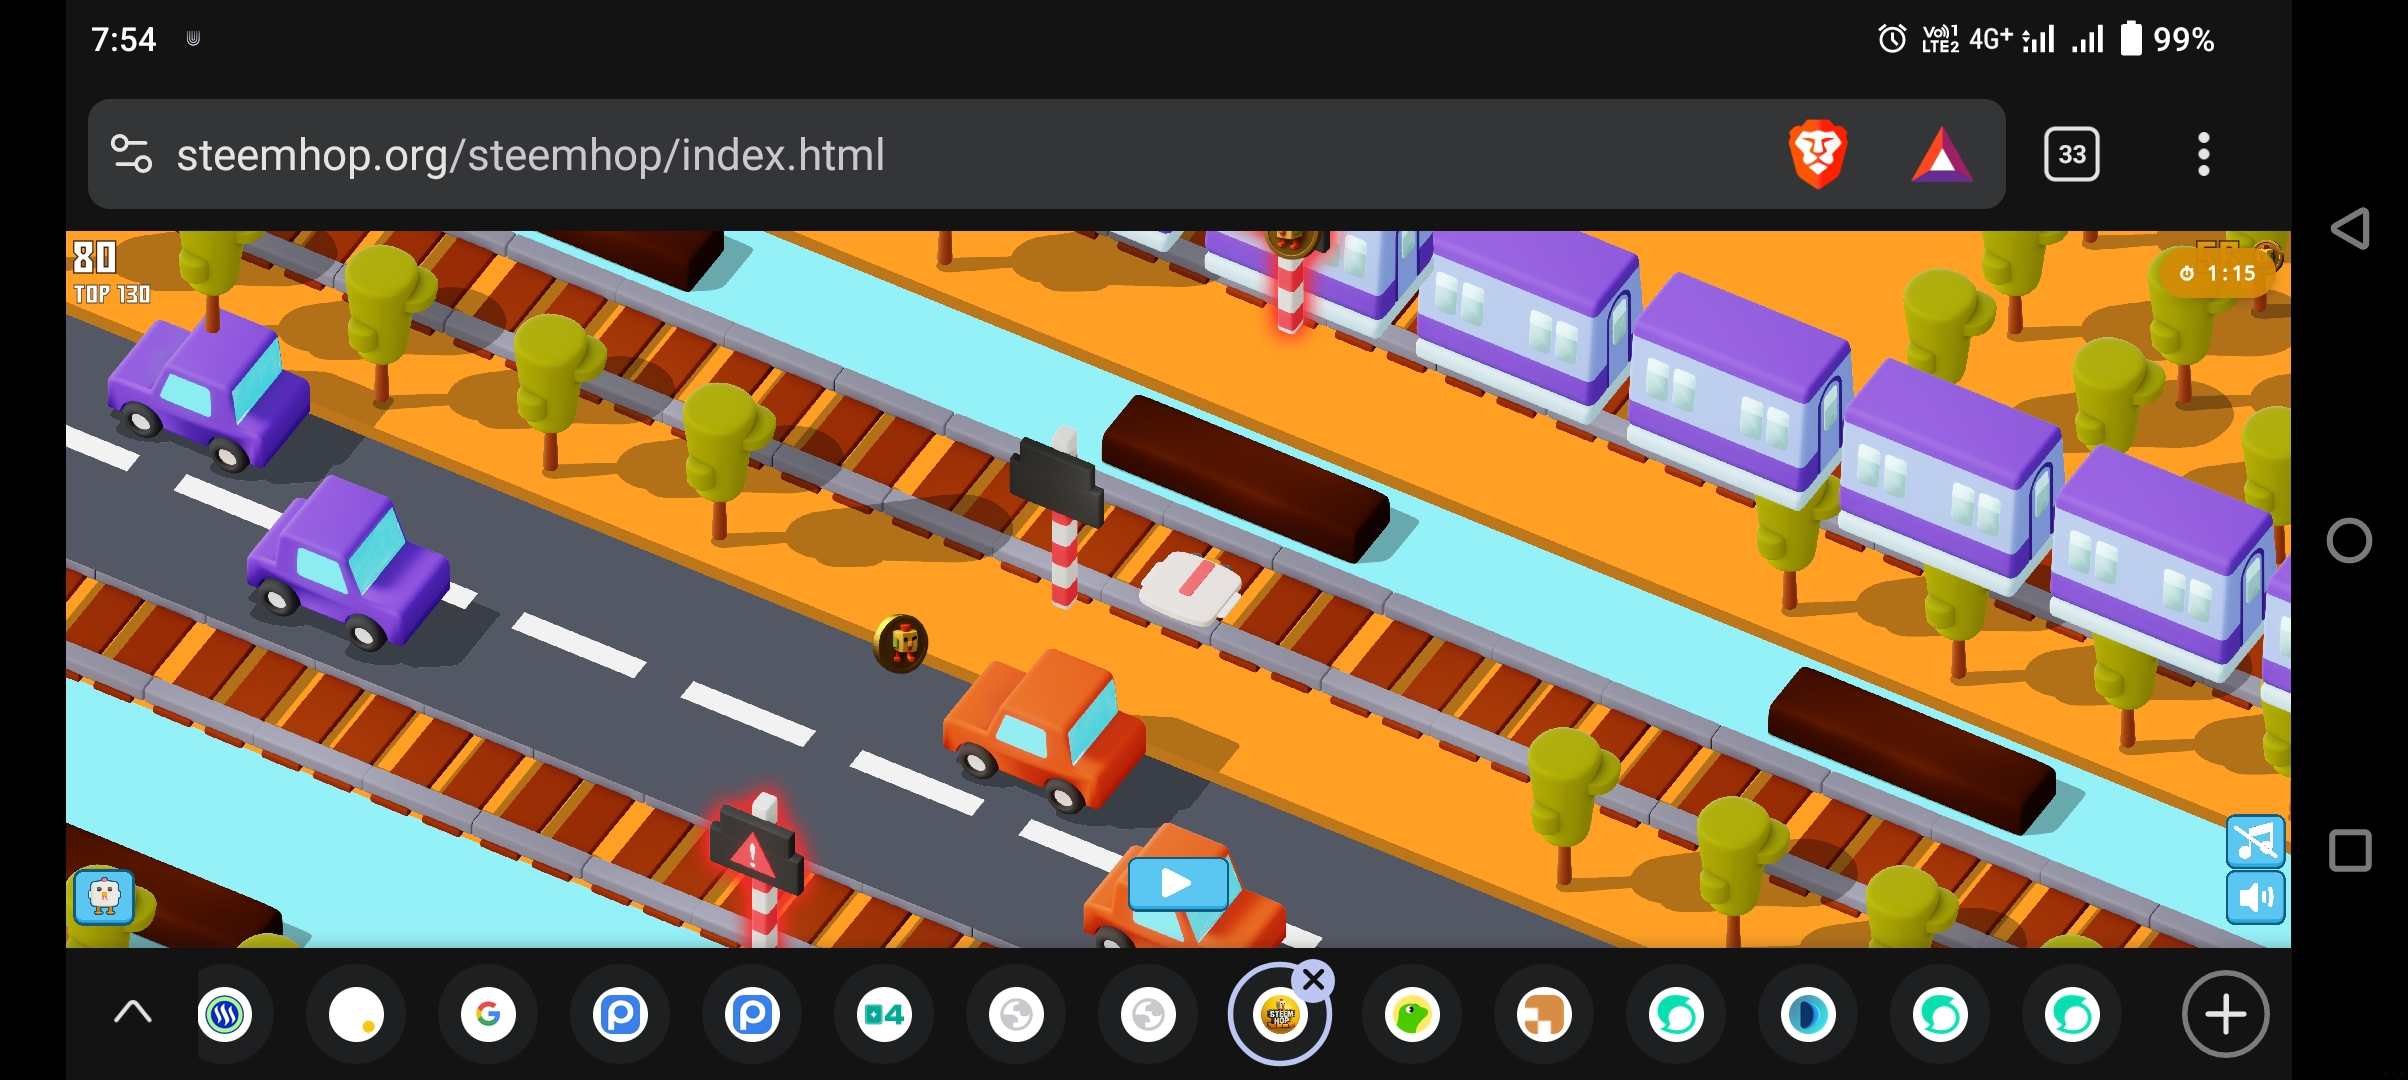This screenshot has width=2408, height=1080.
Task: Toggle the game music mute button
Action: coord(2255,842)
